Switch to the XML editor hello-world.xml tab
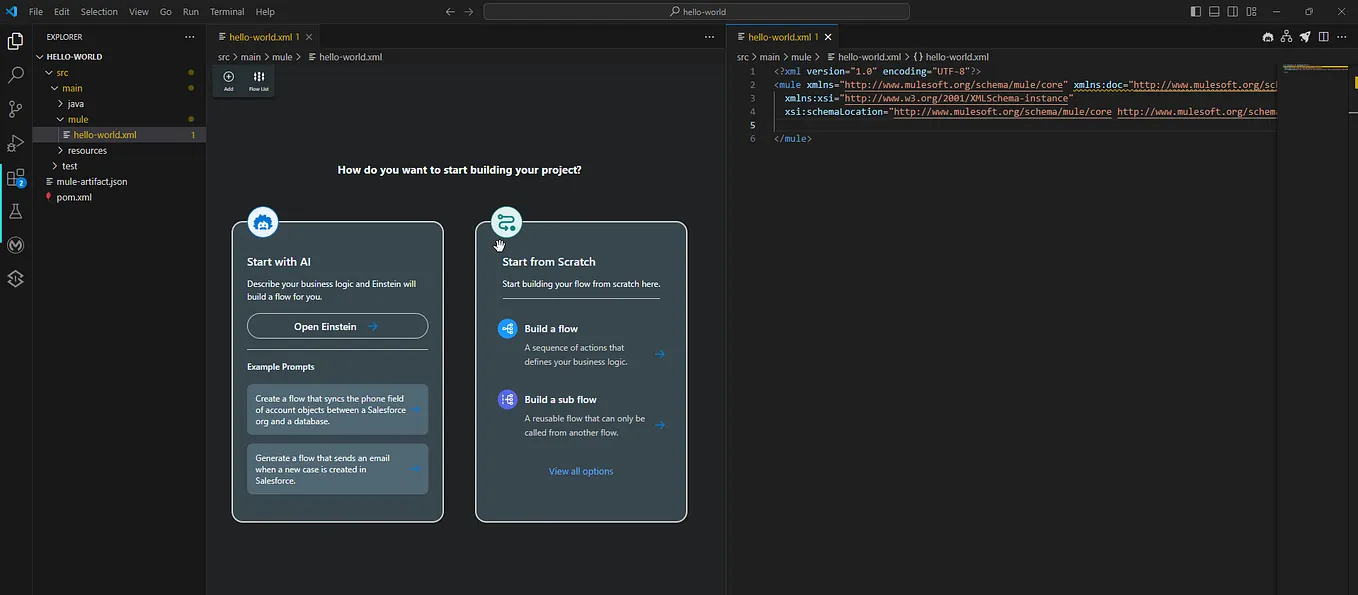1358x595 pixels. click(x=783, y=36)
